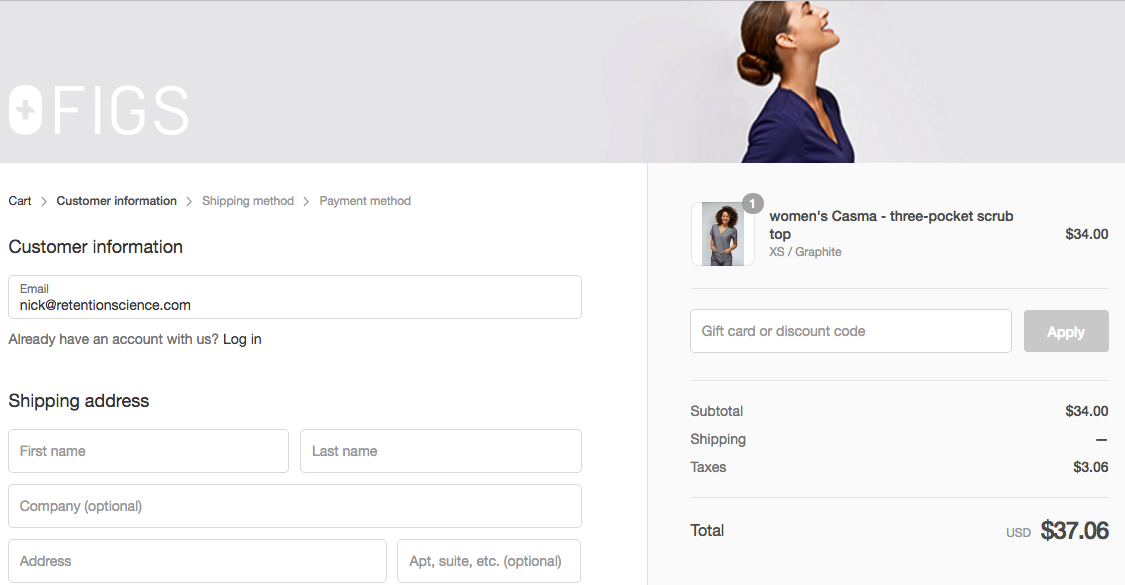Click the Log in link

[x=242, y=340]
